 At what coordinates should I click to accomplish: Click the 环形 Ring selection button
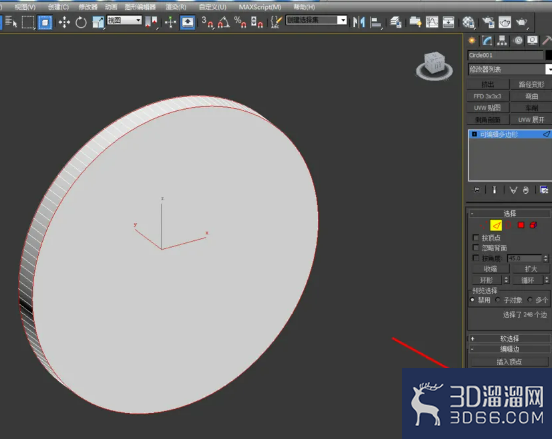(487, 280)
